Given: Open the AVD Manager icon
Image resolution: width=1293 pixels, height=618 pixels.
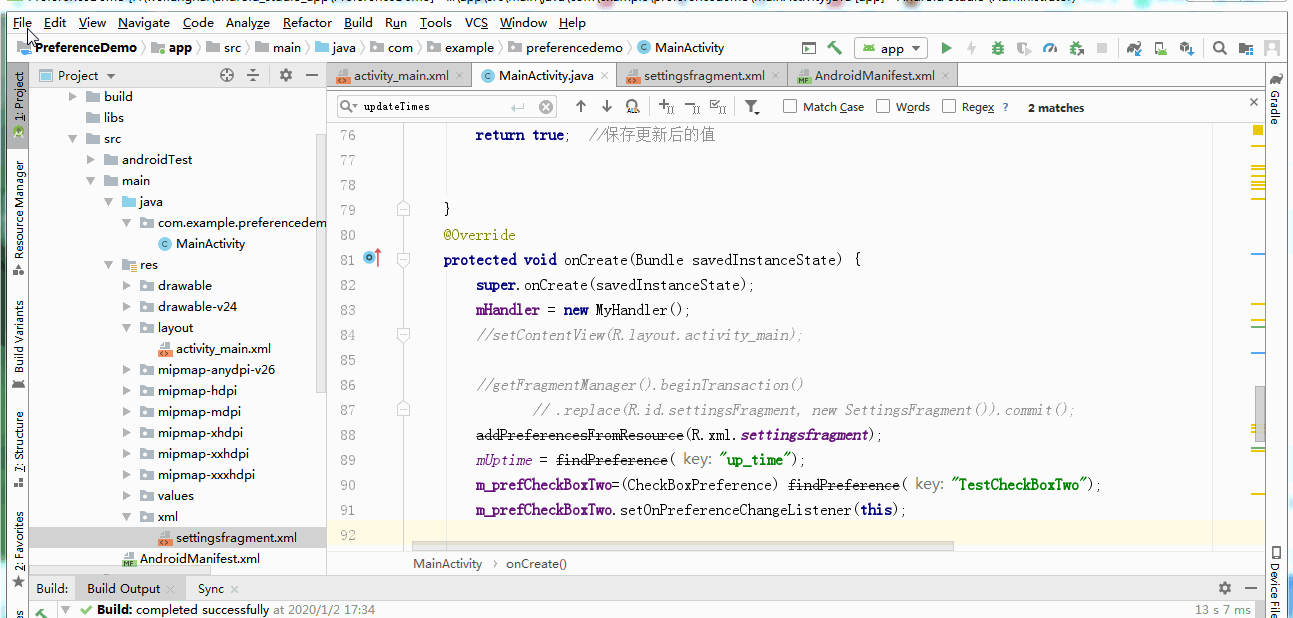Looking at the screenshot, I should click(x=1160, y=47).
